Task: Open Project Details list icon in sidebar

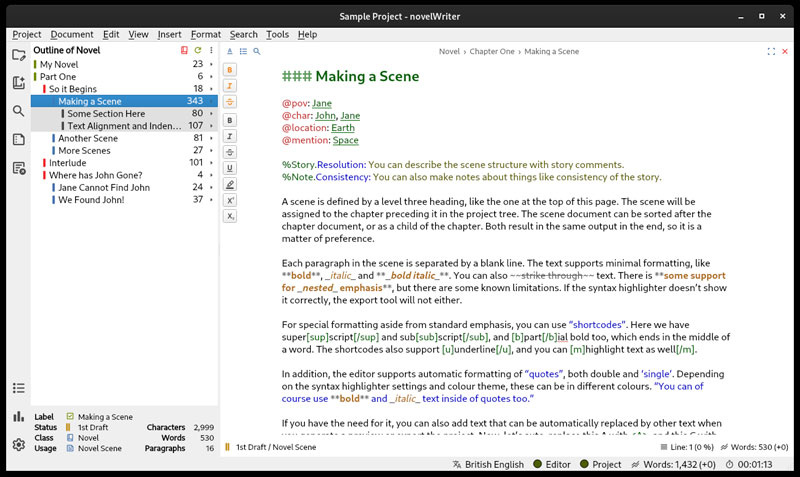Action: (19, 388)
